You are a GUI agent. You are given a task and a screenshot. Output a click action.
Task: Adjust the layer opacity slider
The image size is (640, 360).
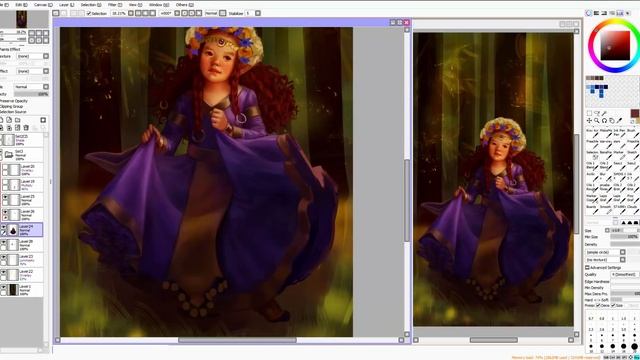pyautogui.click(x=31, y=94)
